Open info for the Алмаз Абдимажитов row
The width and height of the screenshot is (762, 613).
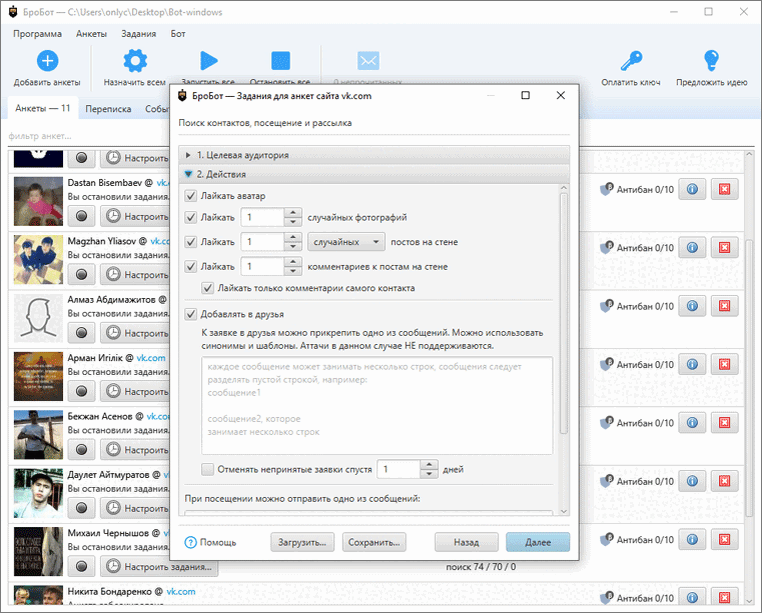(x=692, y=306)
